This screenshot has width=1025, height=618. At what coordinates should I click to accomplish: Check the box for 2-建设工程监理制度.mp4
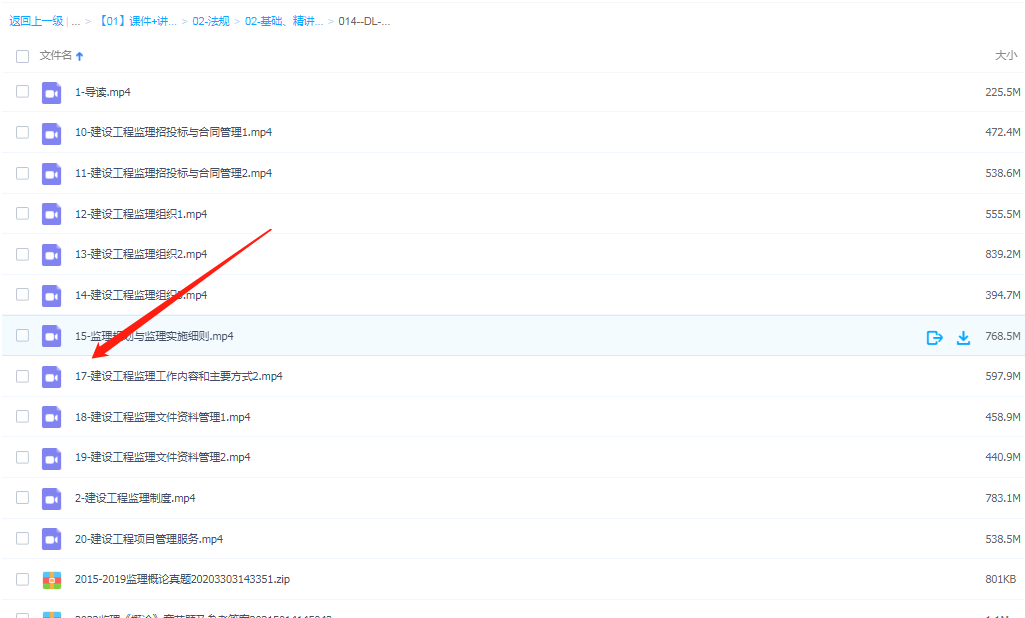pos(22,498)
